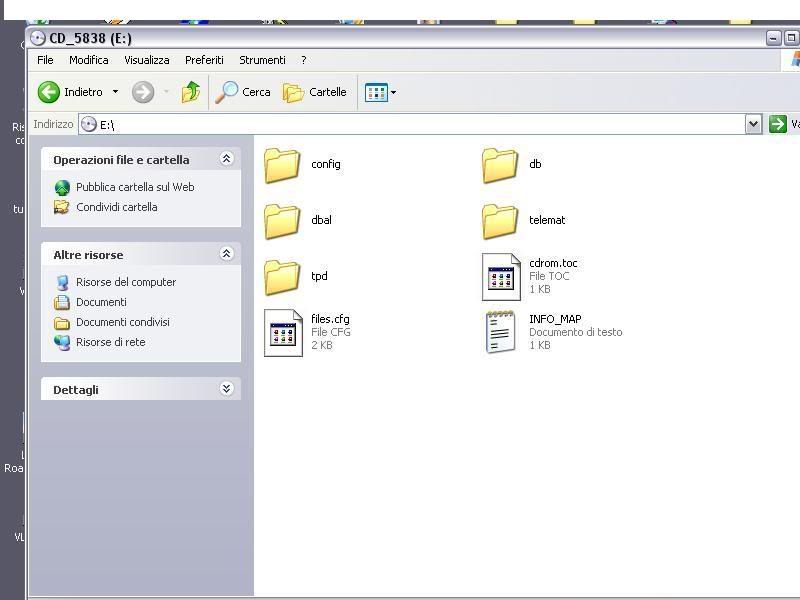Open Risorse del computer link
Screen dimensions: 800x600
[126, 282]
